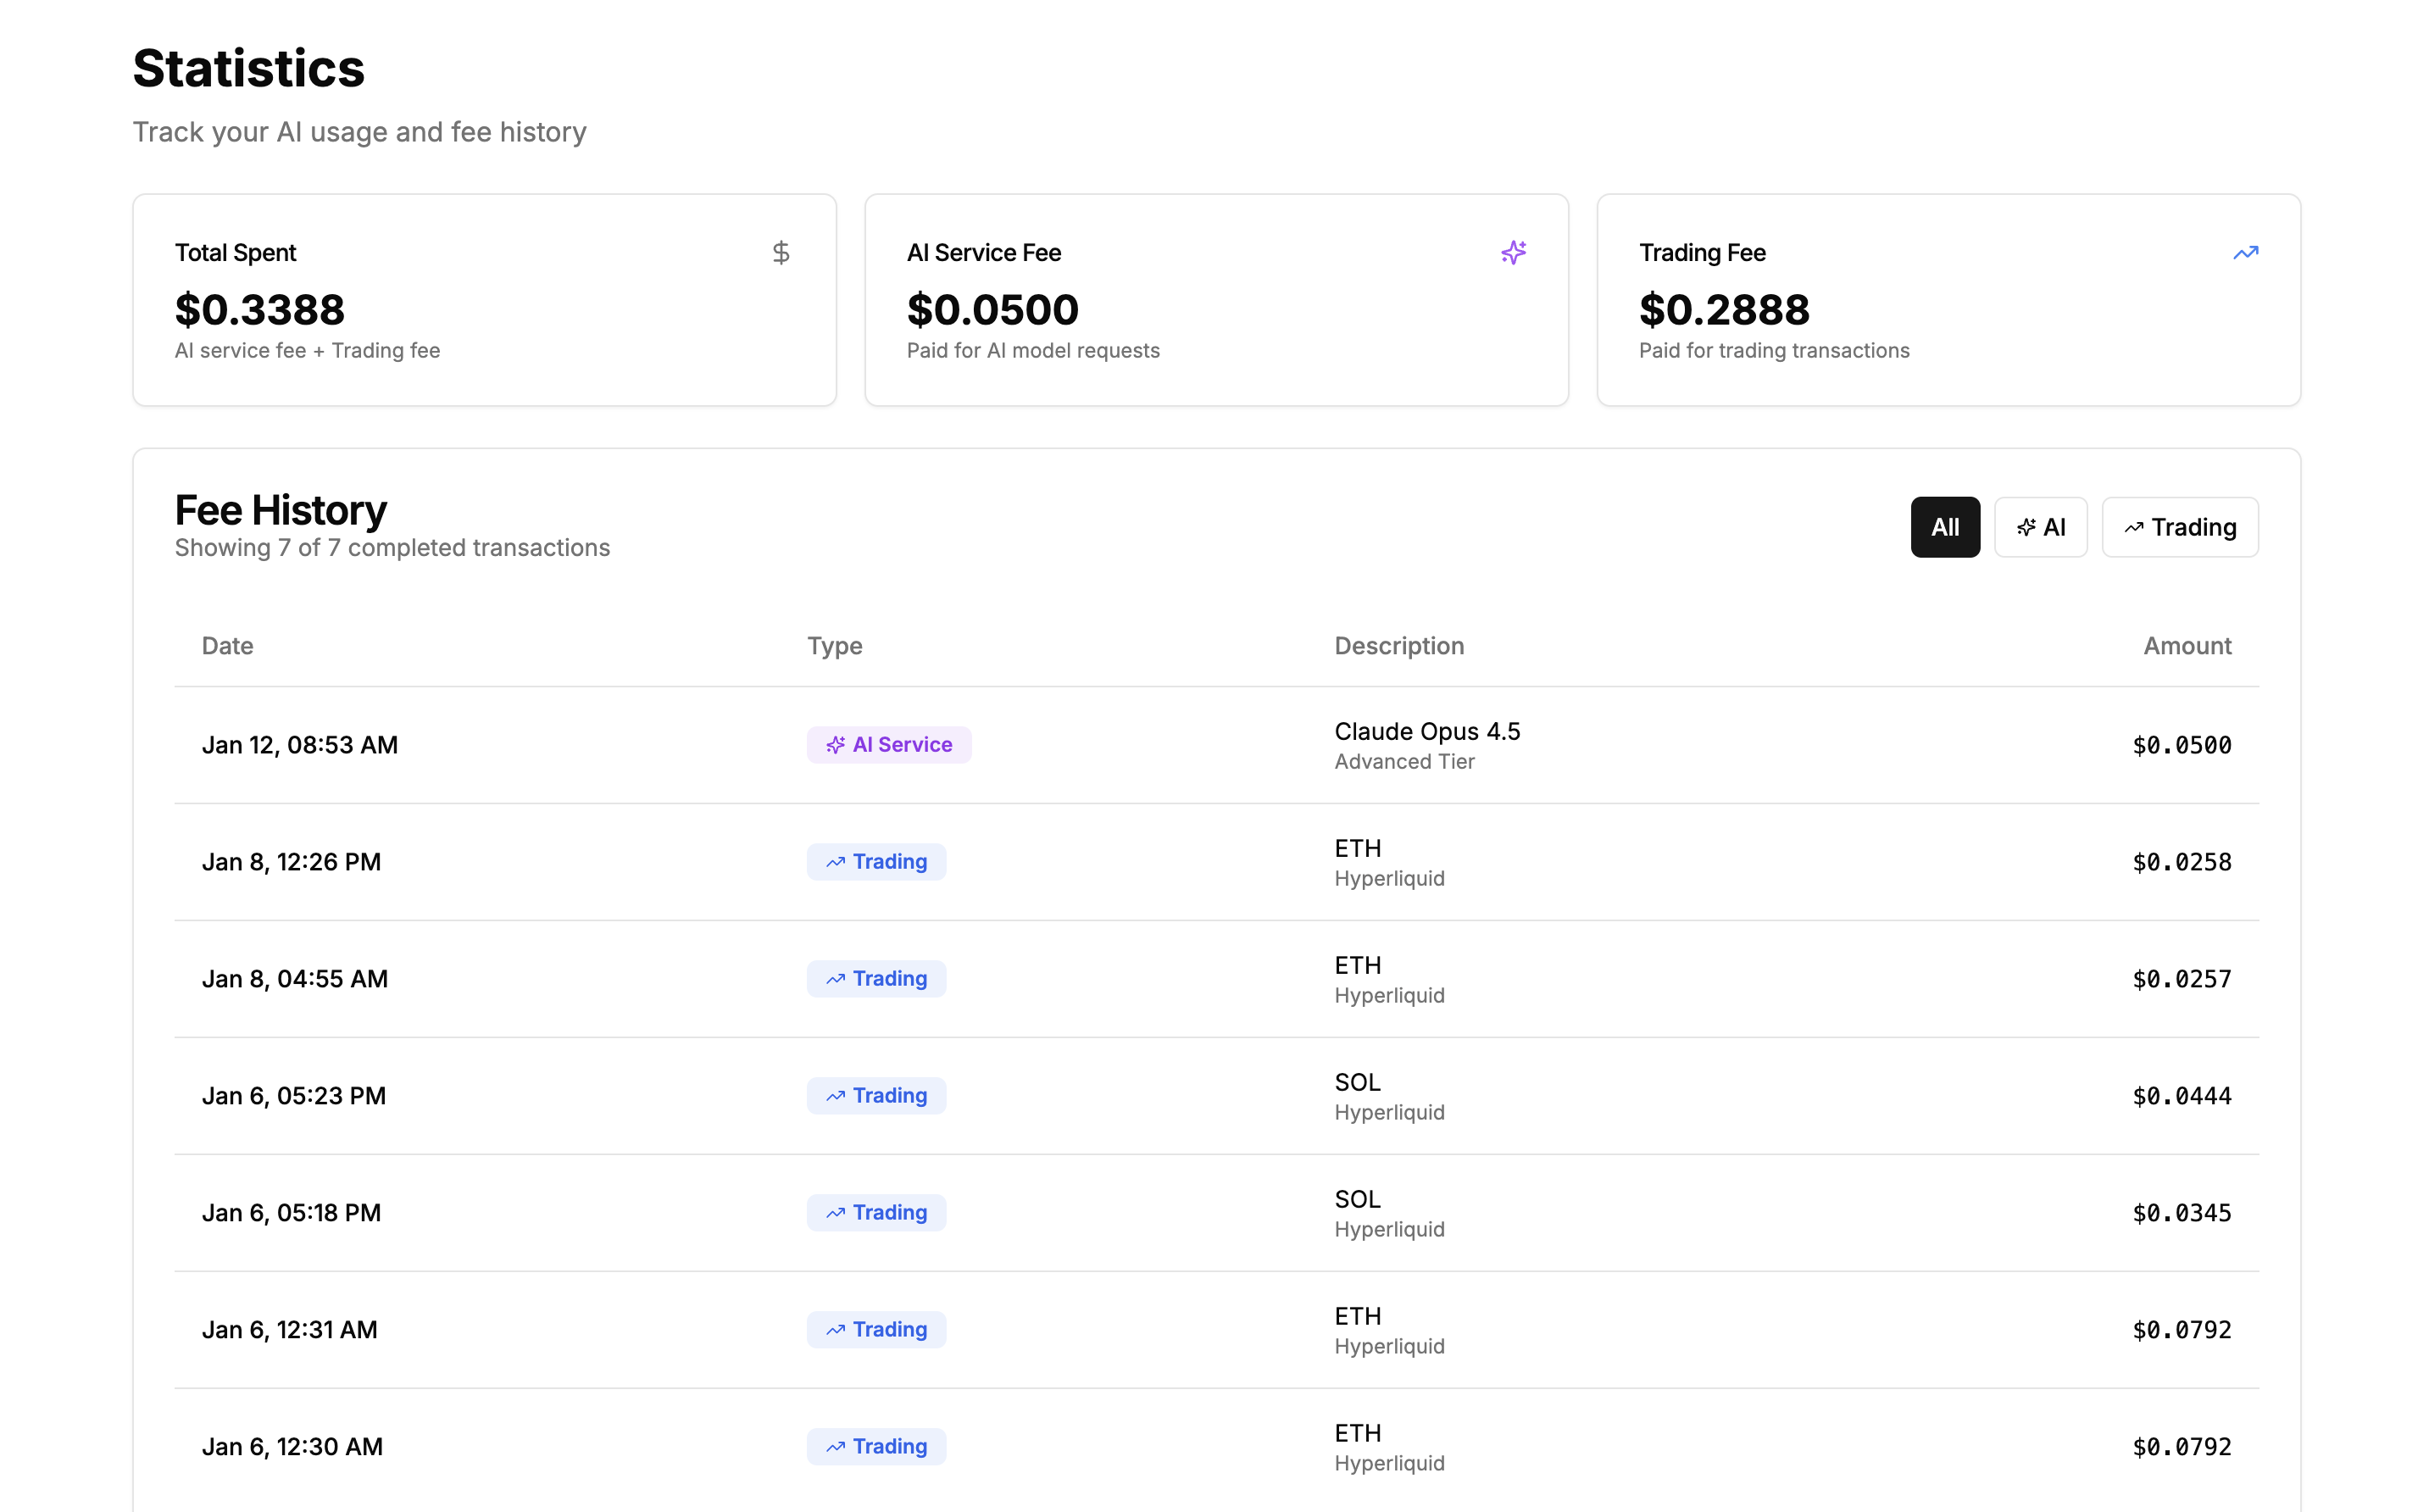Click the Trading badge on Jan 6, 12:31 AM row

(876, 1329)
